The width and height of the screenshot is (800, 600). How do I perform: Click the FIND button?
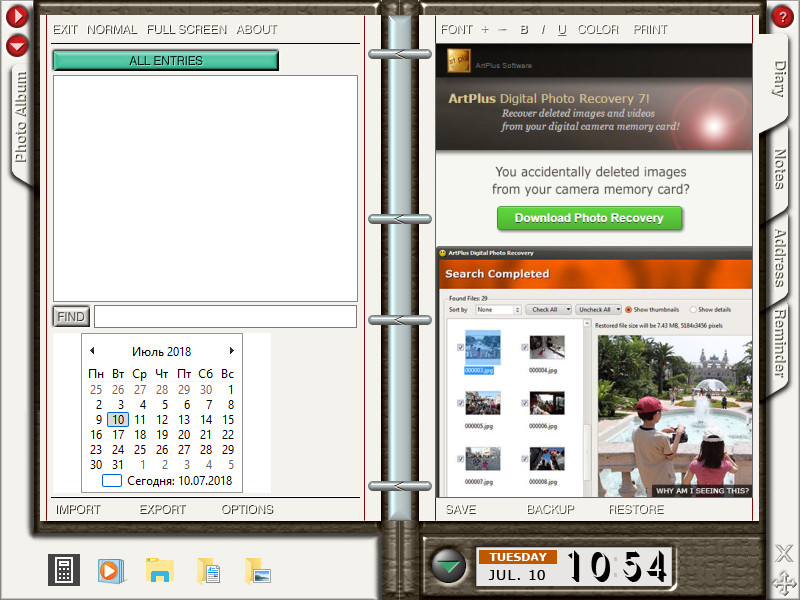[71, 317]
